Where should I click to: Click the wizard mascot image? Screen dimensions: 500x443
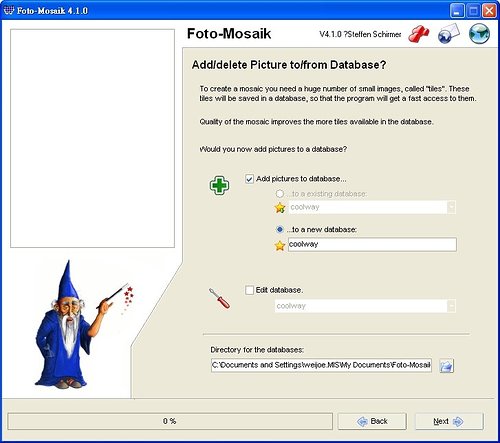pyautogui.click(x=83, y=325)
